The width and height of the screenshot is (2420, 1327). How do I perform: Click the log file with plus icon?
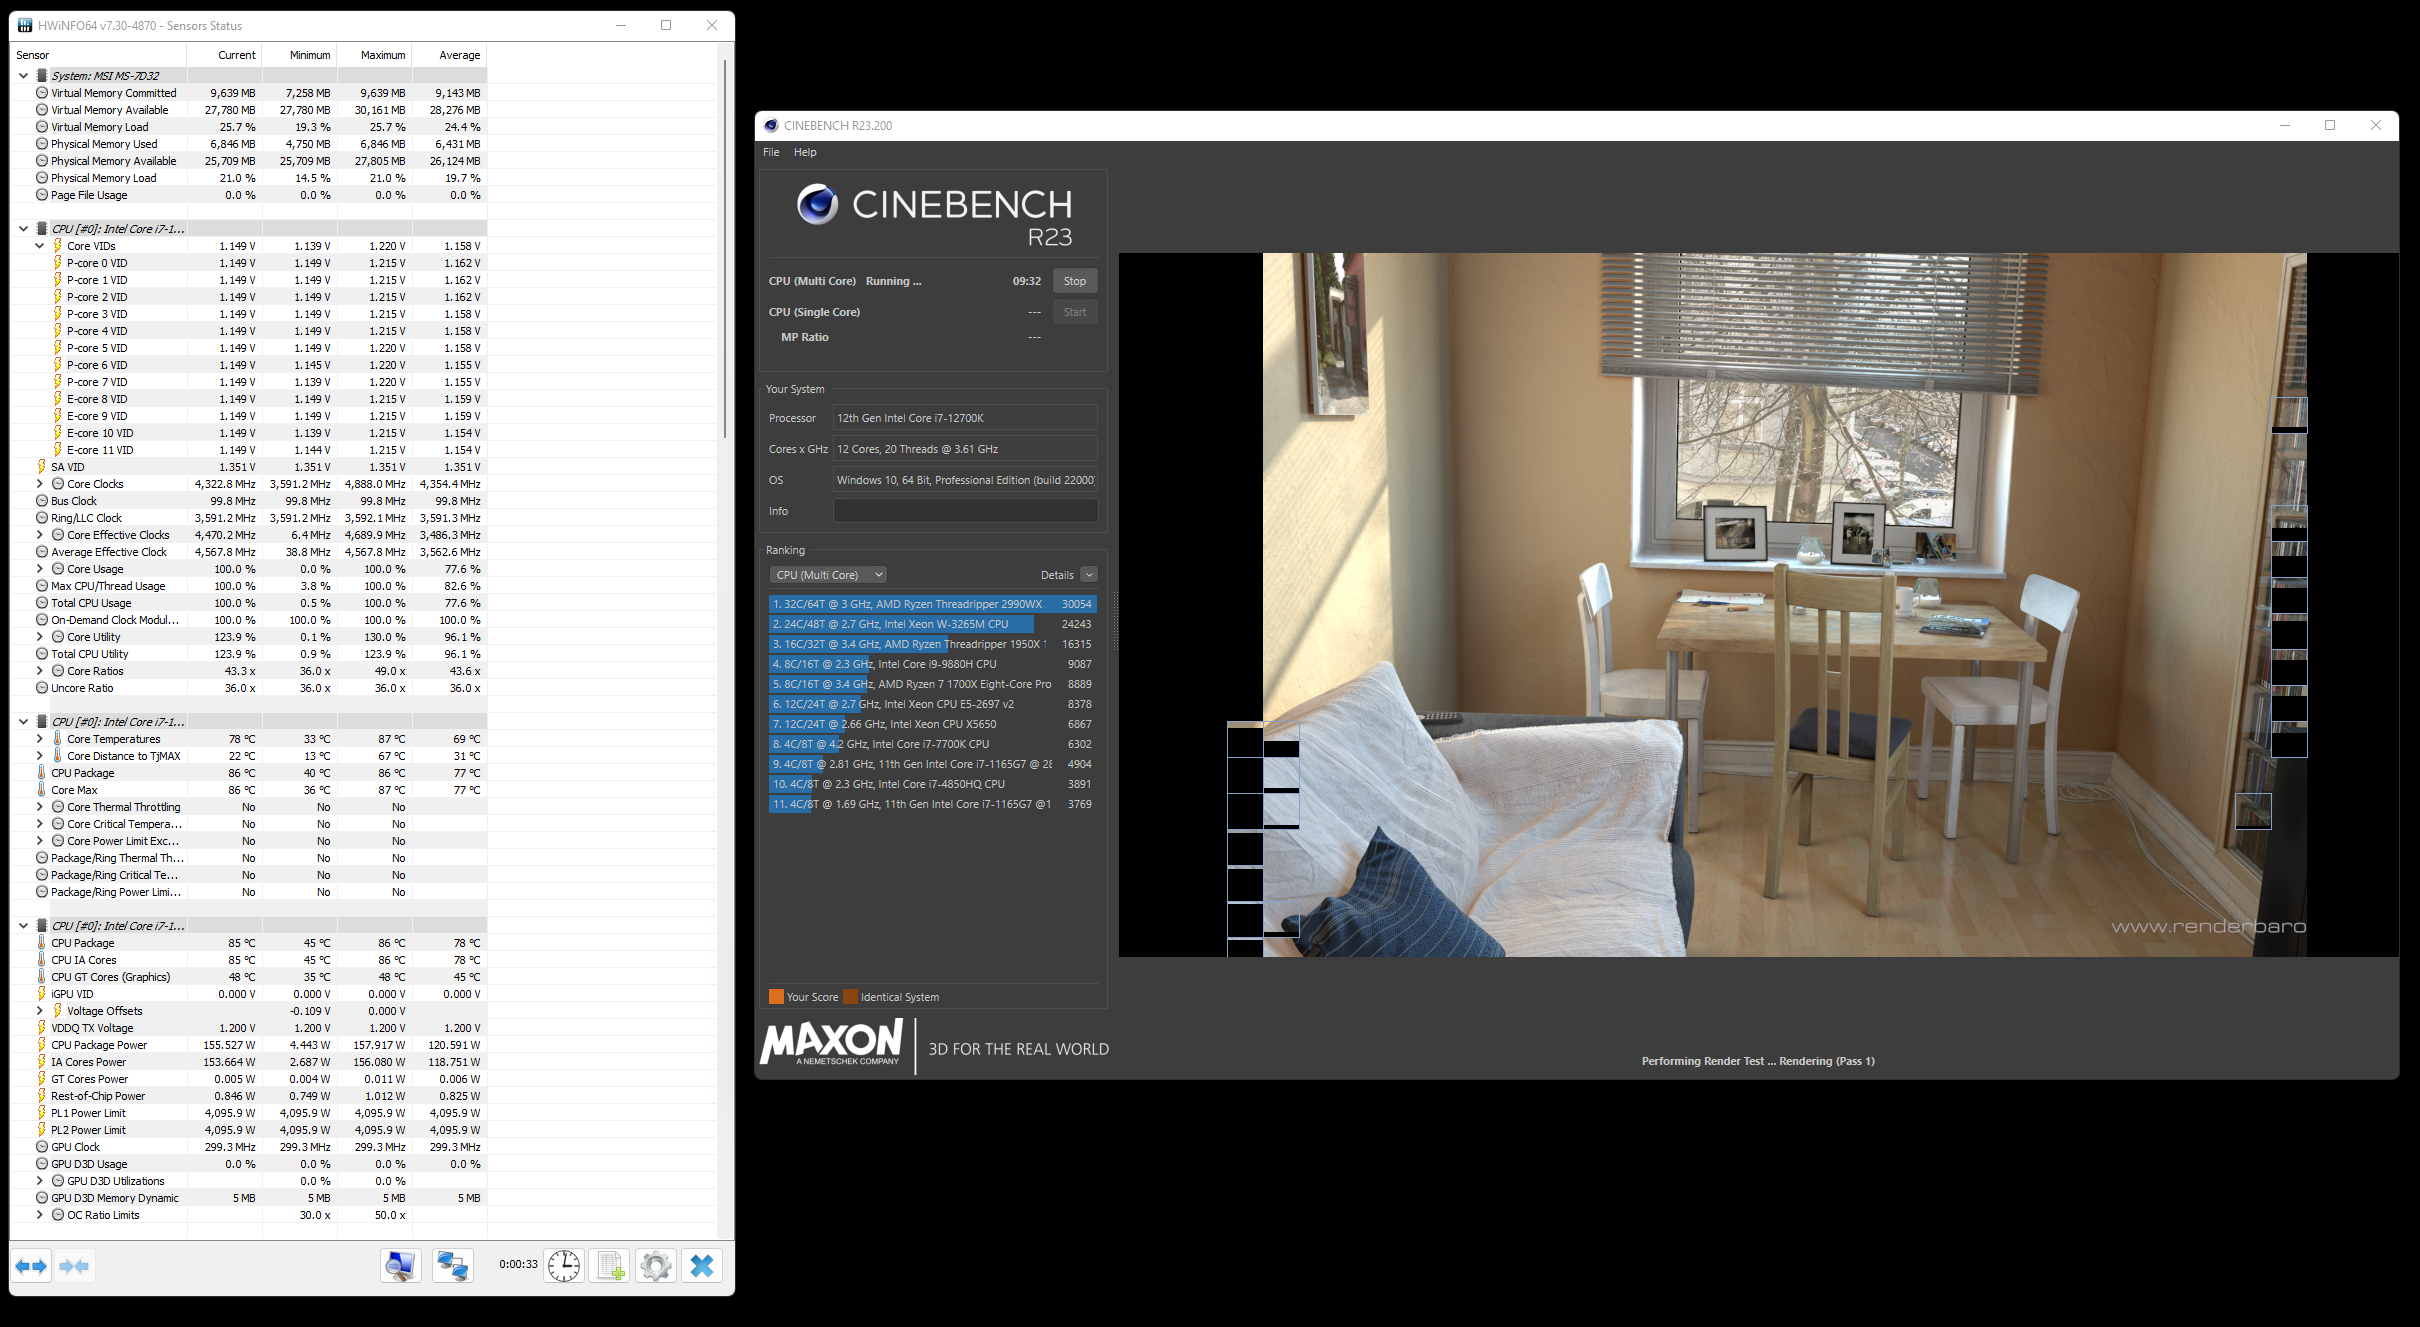610,1266
